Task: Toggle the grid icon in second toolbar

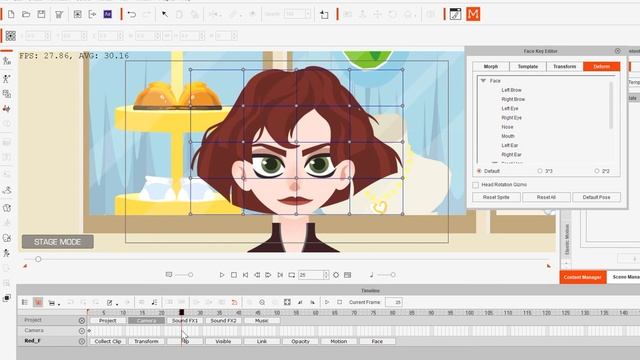Action: point(11,36)
